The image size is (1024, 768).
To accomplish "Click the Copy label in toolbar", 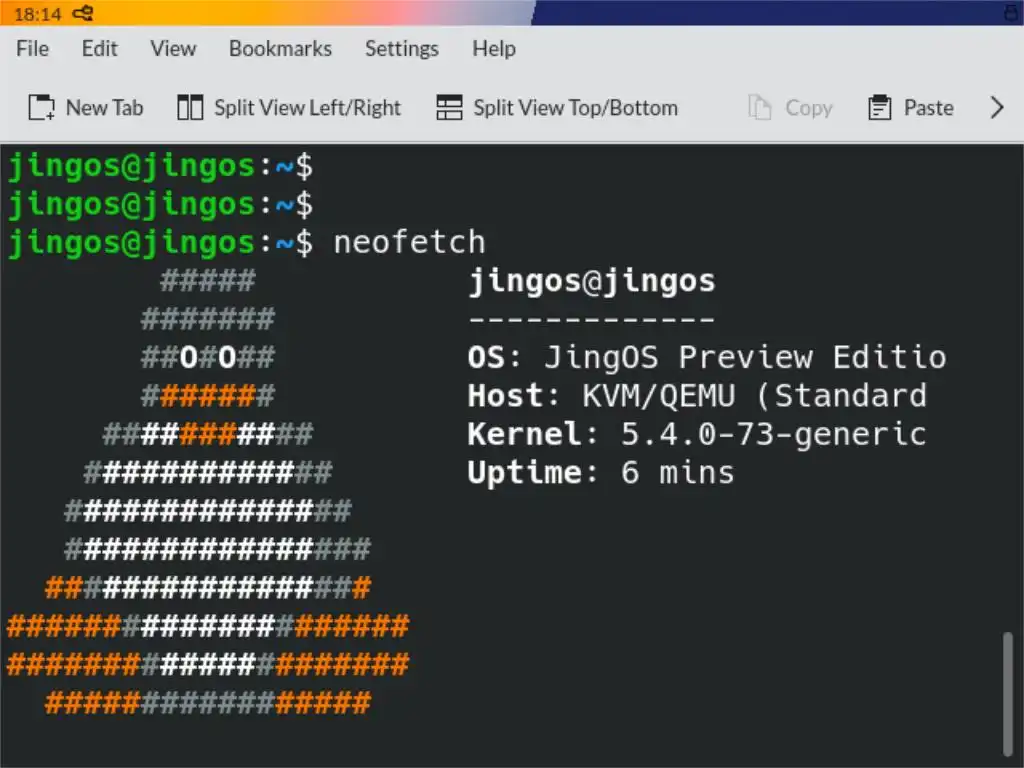I will click(808, 108).
